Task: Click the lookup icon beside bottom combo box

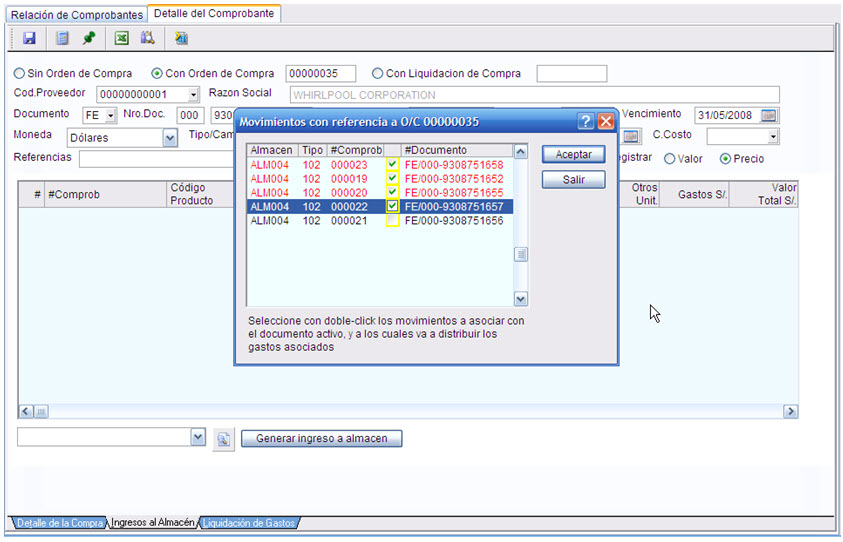Action: (223, 439)
